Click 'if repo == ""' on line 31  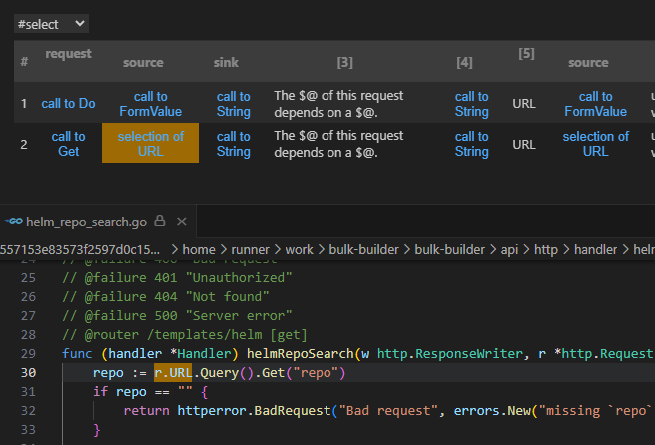(x=142, y=392)
